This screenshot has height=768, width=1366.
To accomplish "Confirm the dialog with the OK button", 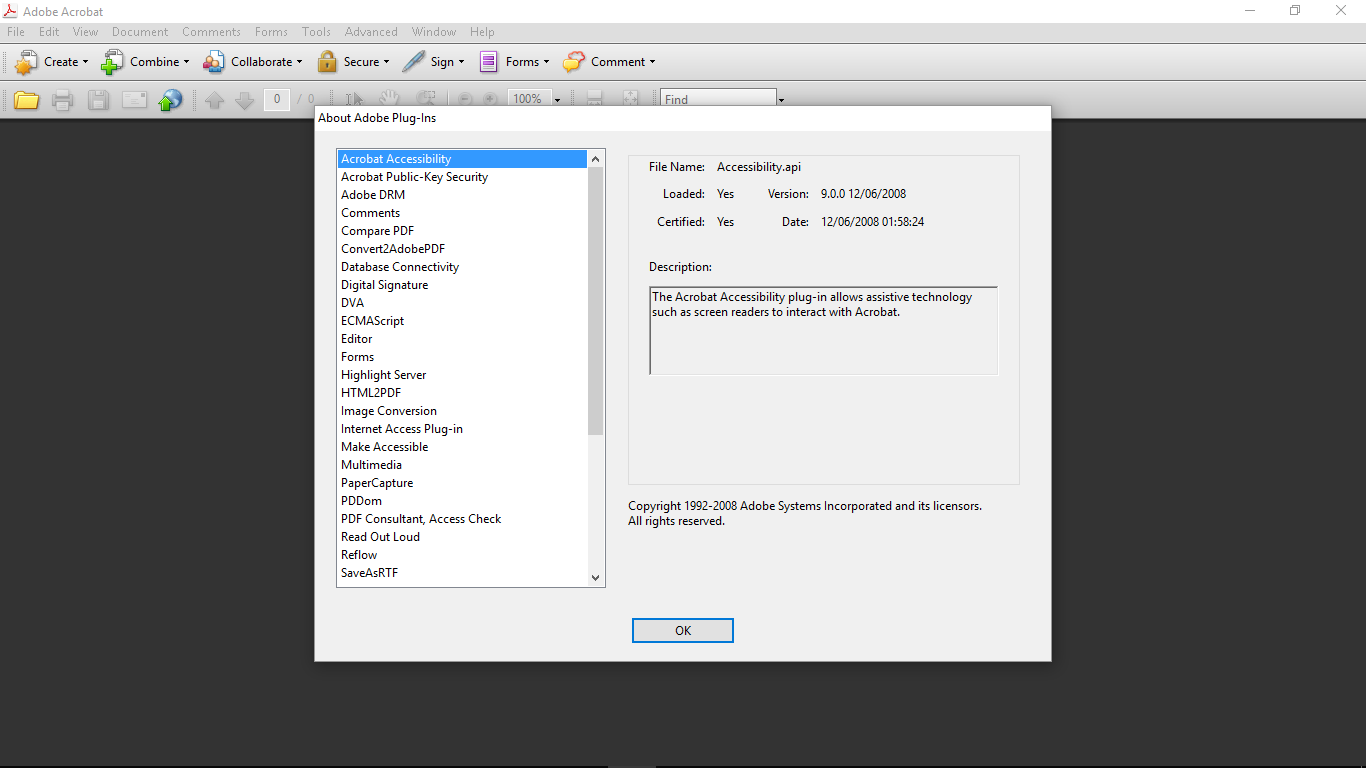I will click(x=683, y=630).
